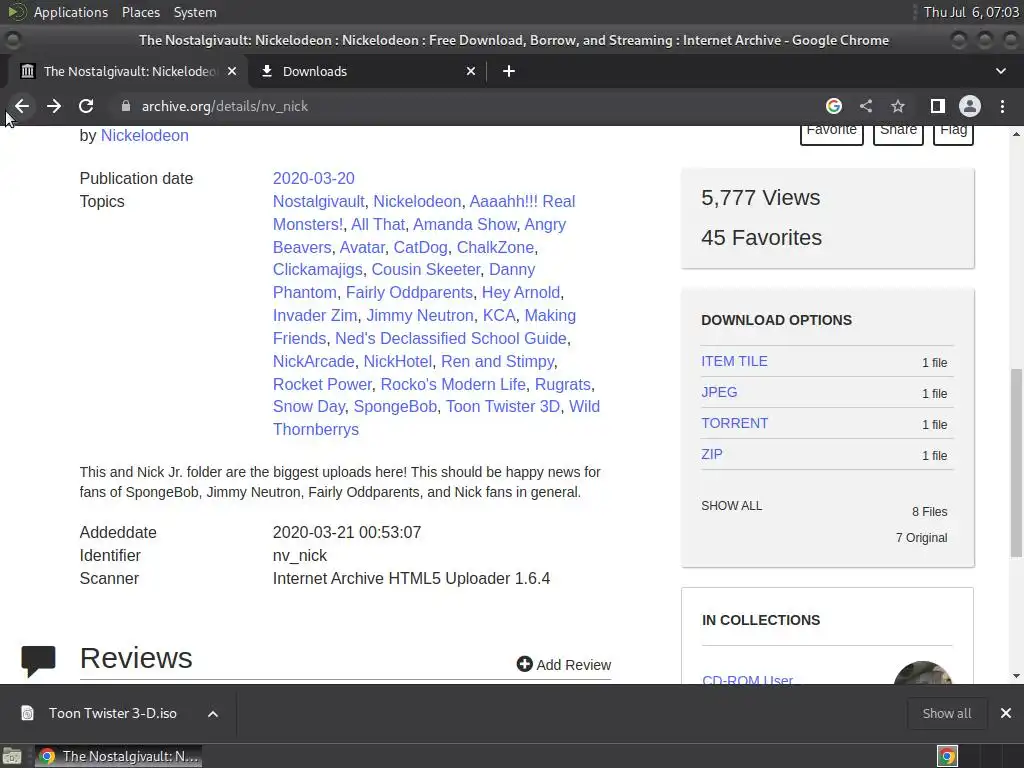
Task: Click the 7 Original count text
Action: point(921,537)
